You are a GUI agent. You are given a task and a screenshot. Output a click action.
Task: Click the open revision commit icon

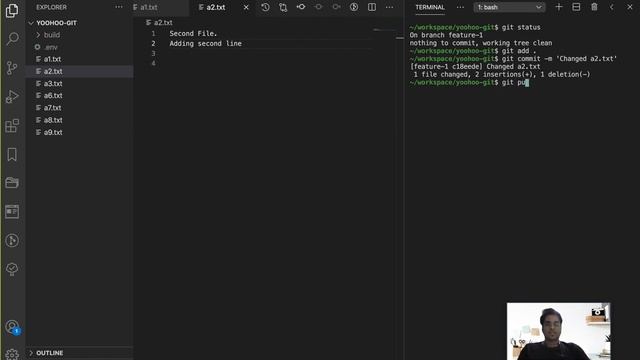tap(301, 7)
